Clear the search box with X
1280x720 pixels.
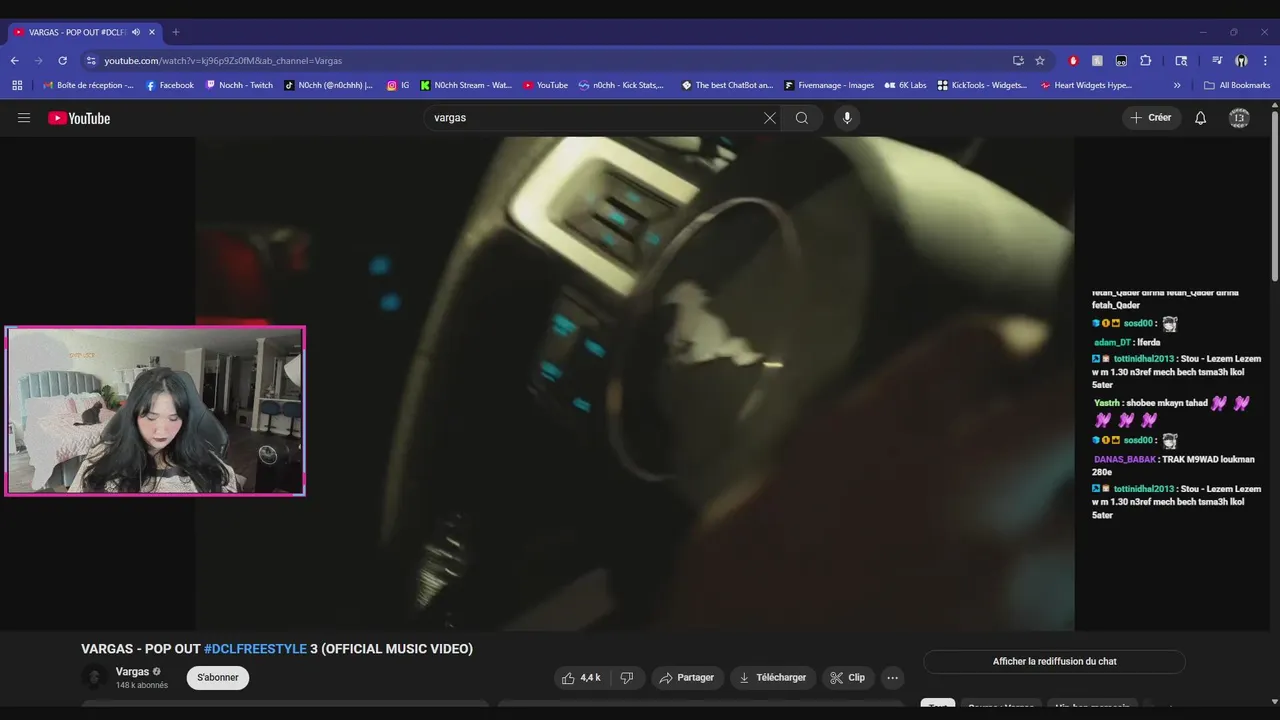click(x=770, y=118)
